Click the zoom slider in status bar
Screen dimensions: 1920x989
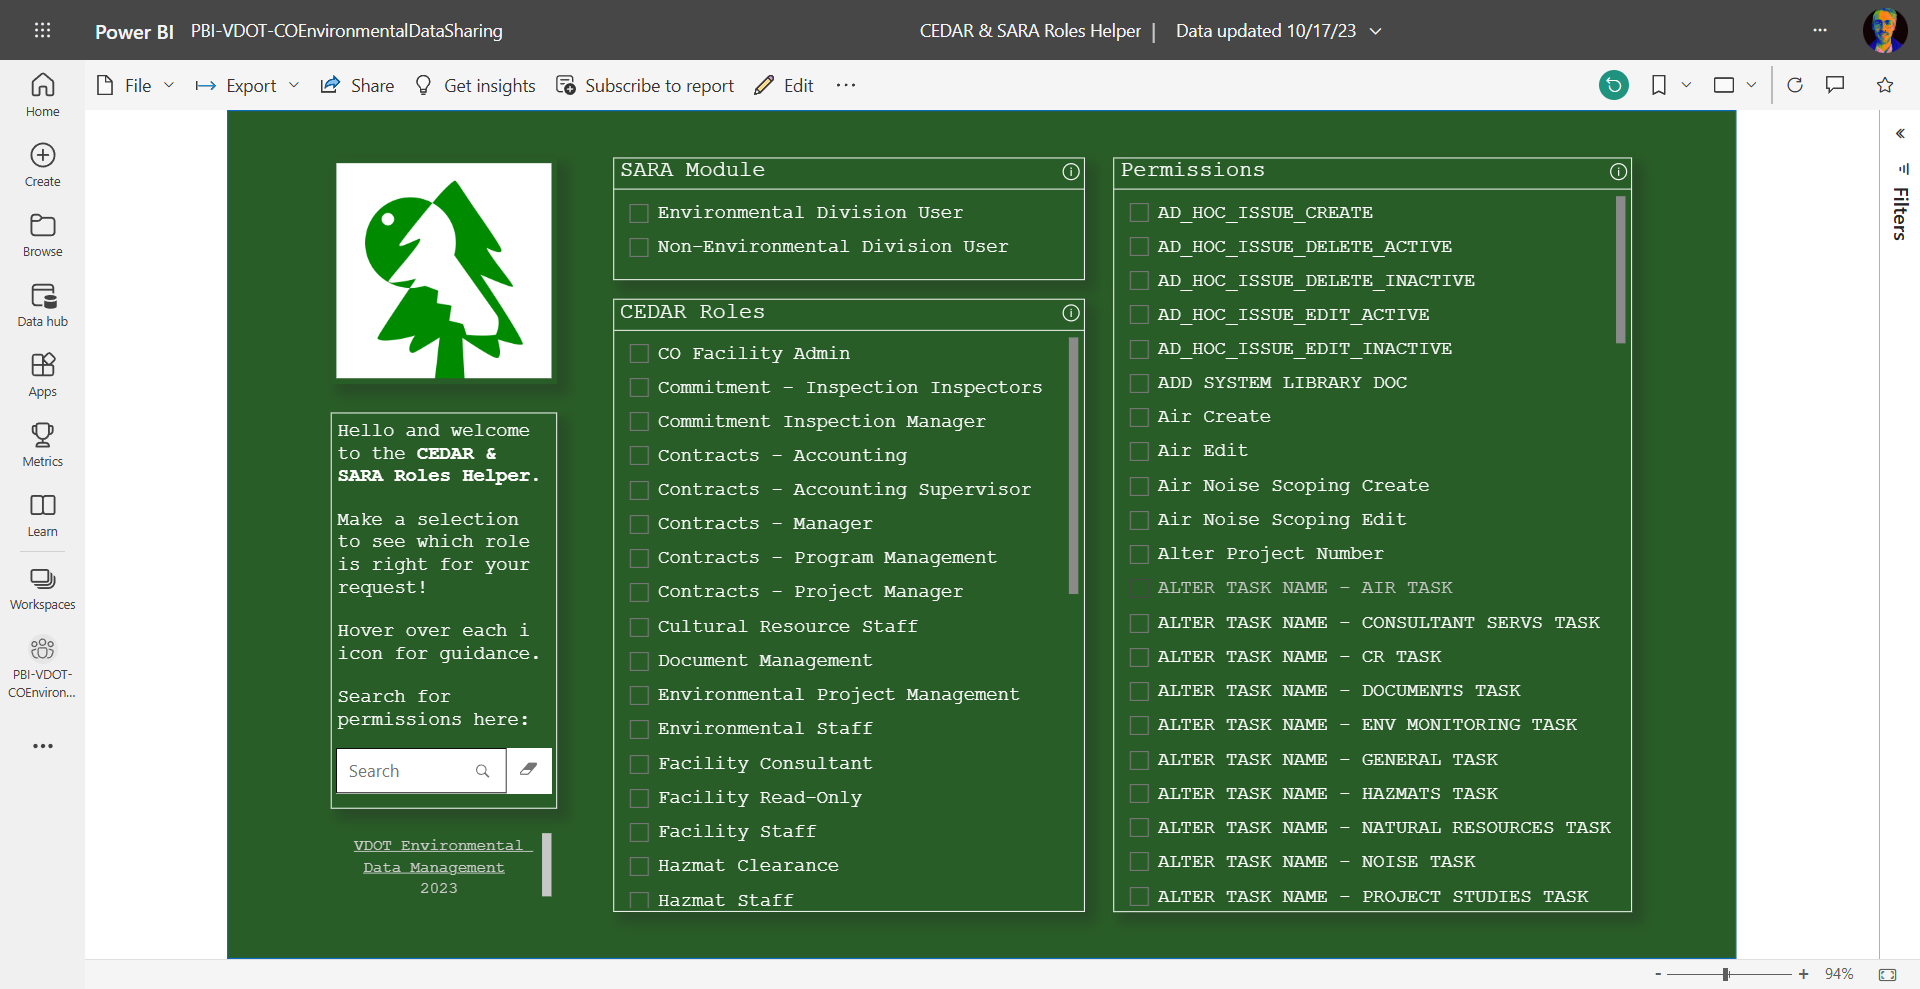1726,974
